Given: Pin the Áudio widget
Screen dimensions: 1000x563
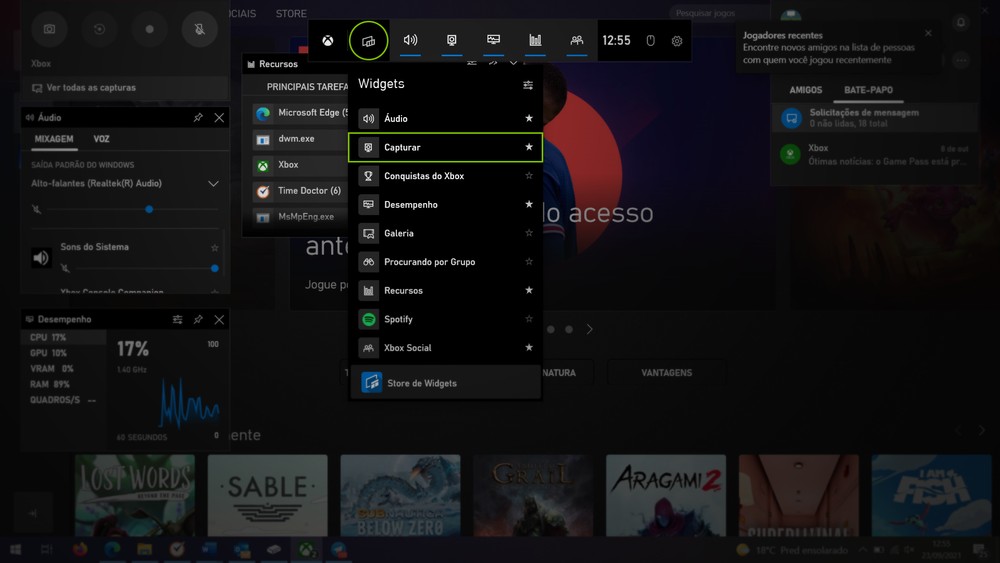Looking at the screenshot, I should tap(198, 118).
